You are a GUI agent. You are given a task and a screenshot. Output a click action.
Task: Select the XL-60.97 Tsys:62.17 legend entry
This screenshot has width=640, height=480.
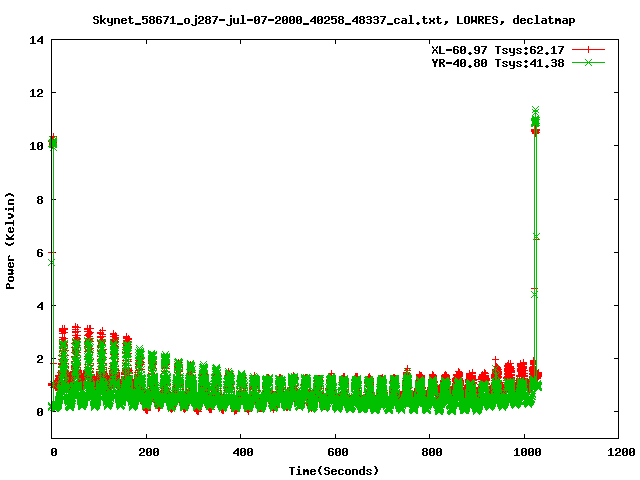click(x=498, y=50)
